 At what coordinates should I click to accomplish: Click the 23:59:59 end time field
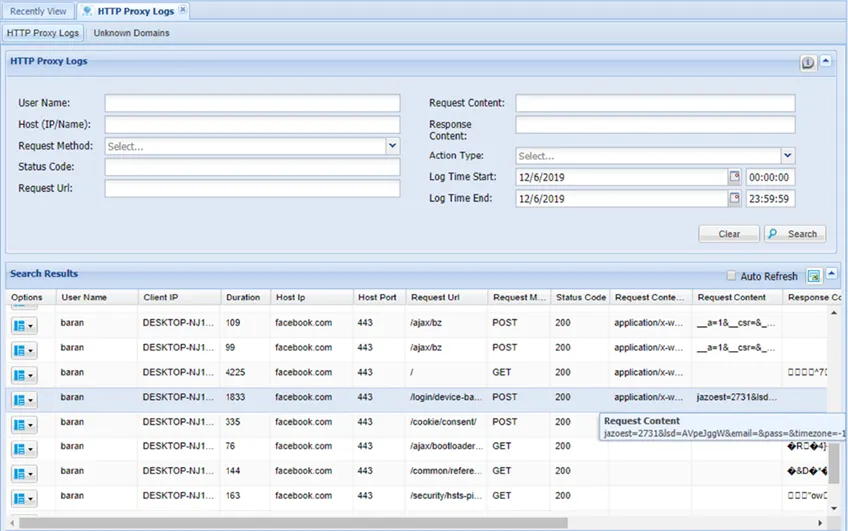tap(770, 198)
